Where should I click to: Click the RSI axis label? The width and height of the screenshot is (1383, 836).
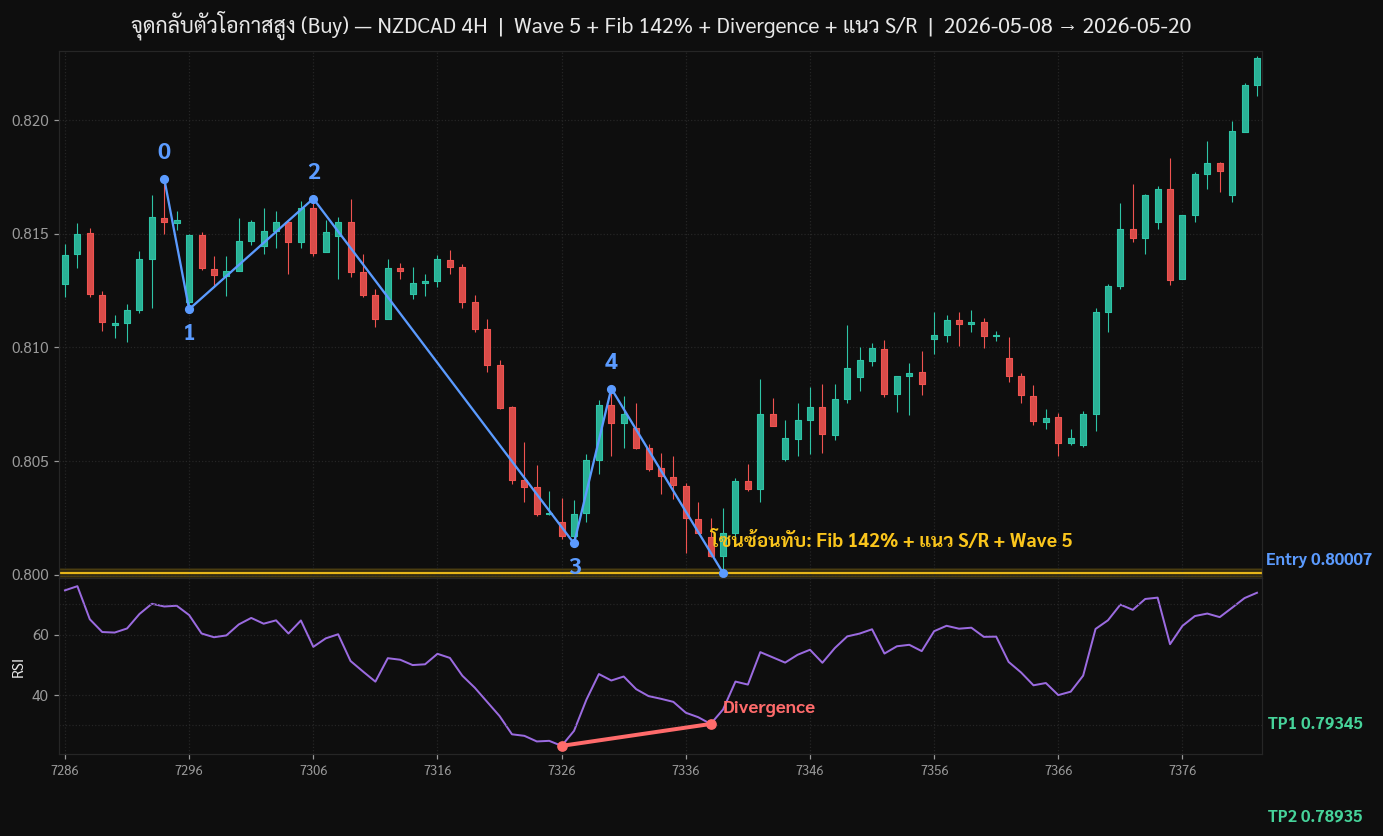pyautogui.click(x=18, y=668)
